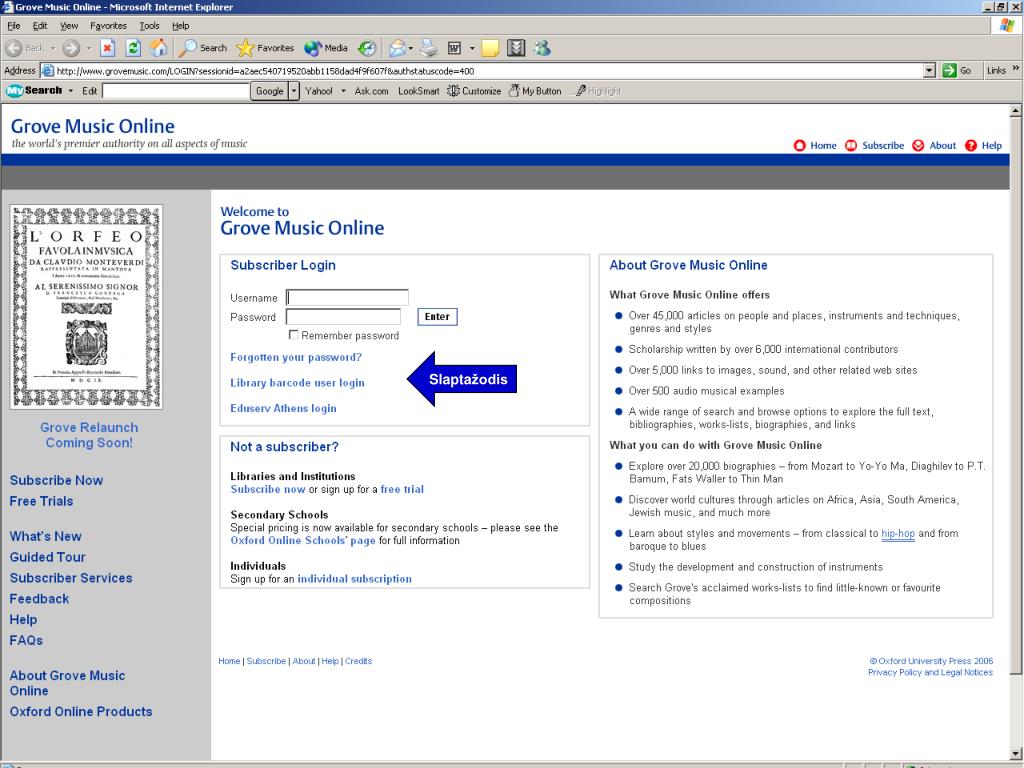Open the Favorites pane with the star icon

[265, 48]
